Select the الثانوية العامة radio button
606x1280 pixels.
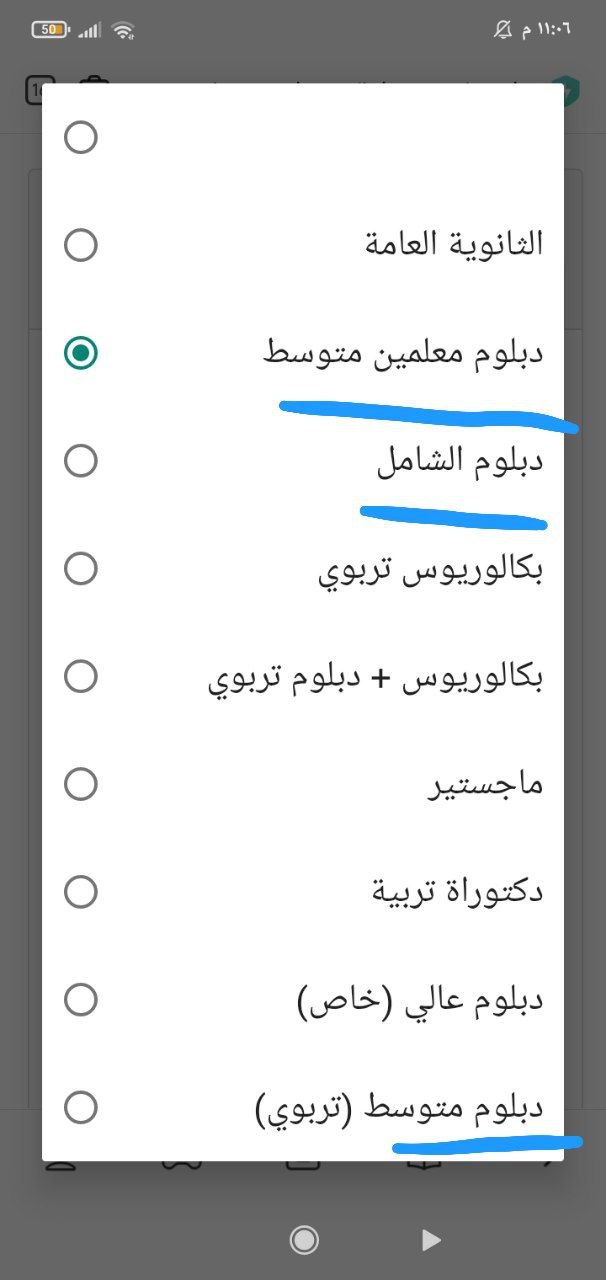tap(80, 245)
